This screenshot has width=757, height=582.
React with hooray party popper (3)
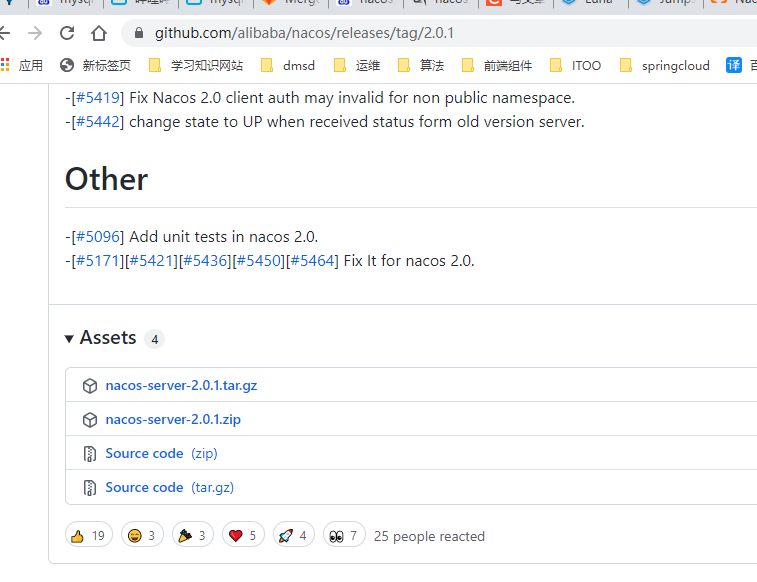click(193, 535)
